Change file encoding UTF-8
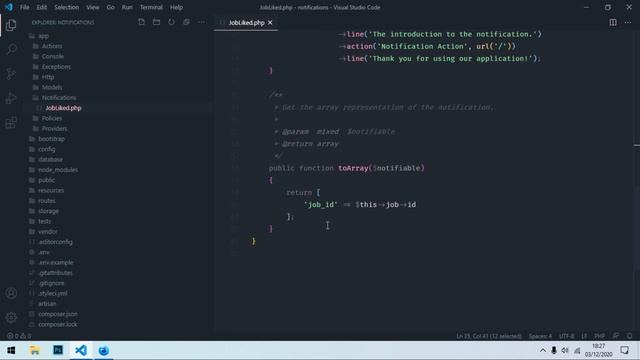Image resolution: width=640 pixels, height=360 pixels. 567,336
